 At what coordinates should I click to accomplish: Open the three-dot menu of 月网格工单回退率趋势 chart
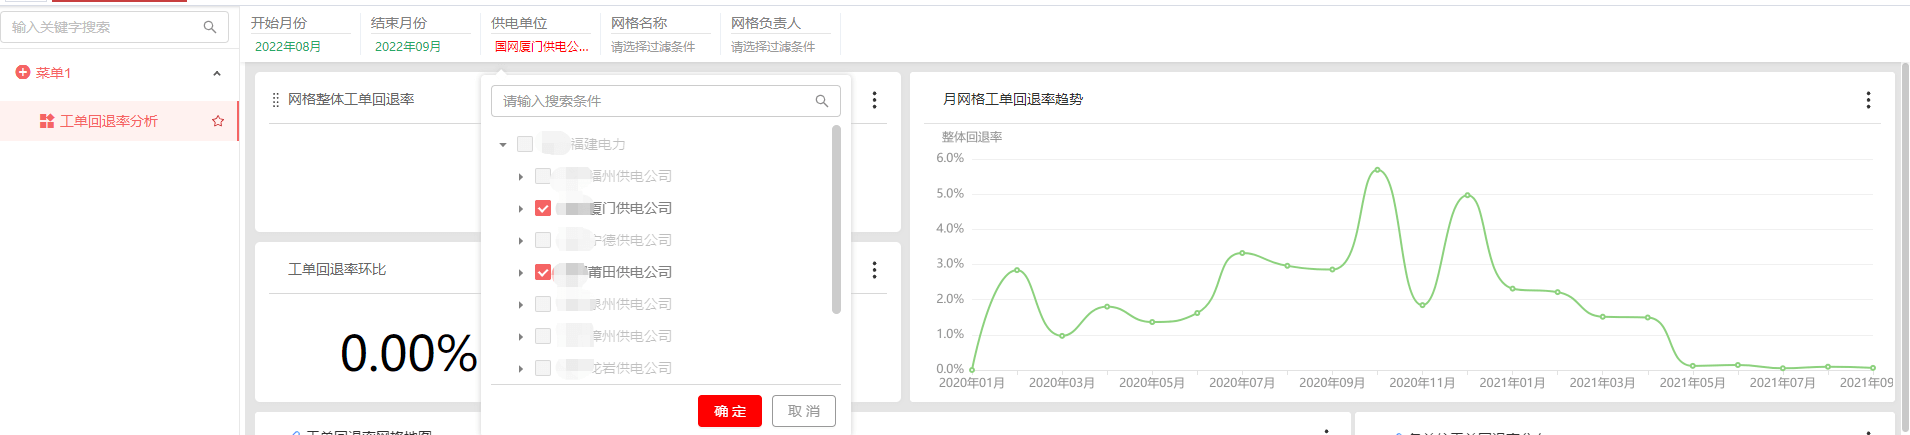coord(1868,100)
